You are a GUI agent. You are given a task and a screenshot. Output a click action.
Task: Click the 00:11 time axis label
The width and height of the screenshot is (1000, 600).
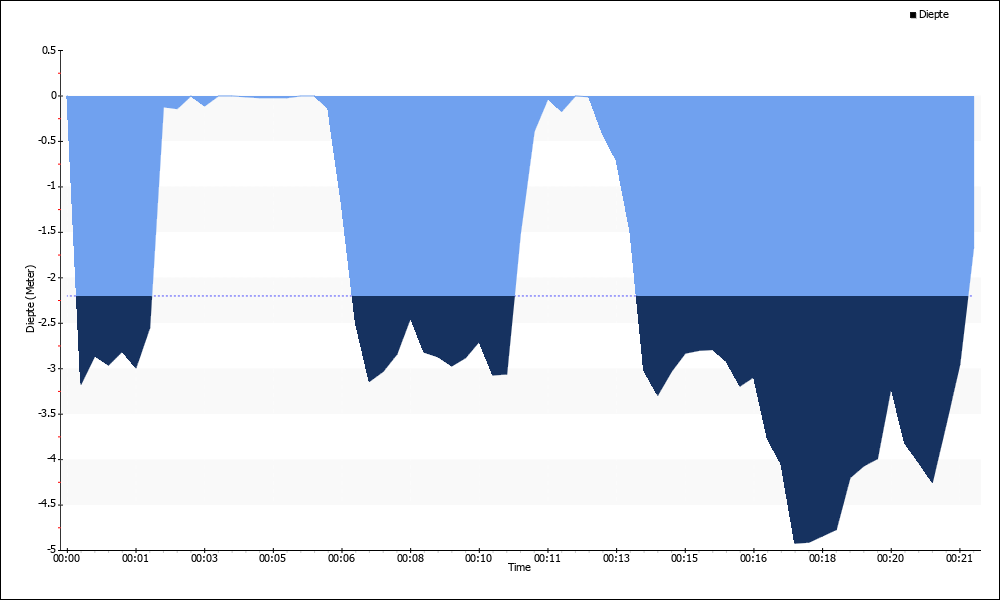547,559
